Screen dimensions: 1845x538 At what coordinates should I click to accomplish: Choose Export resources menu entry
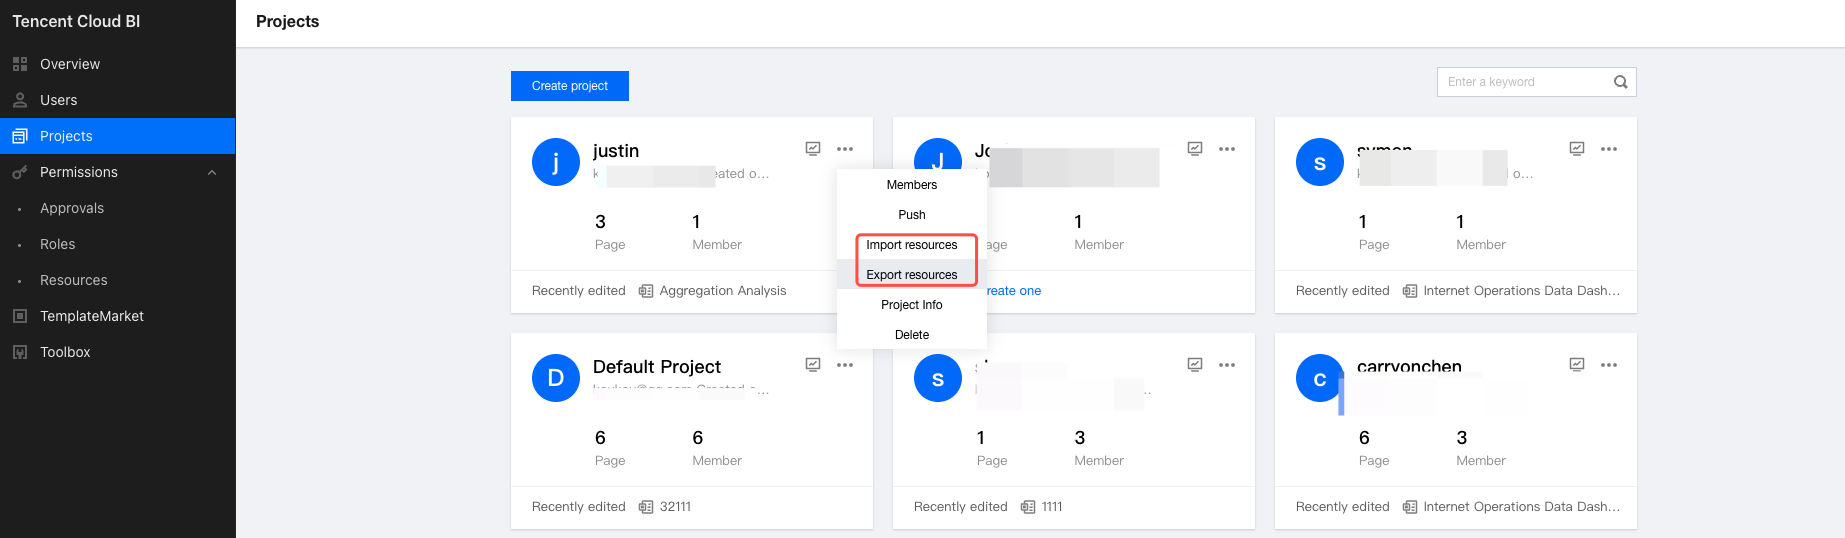[911, 275]
